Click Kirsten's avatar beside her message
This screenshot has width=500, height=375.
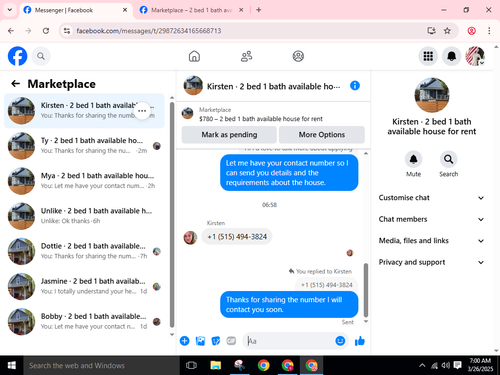190,238
